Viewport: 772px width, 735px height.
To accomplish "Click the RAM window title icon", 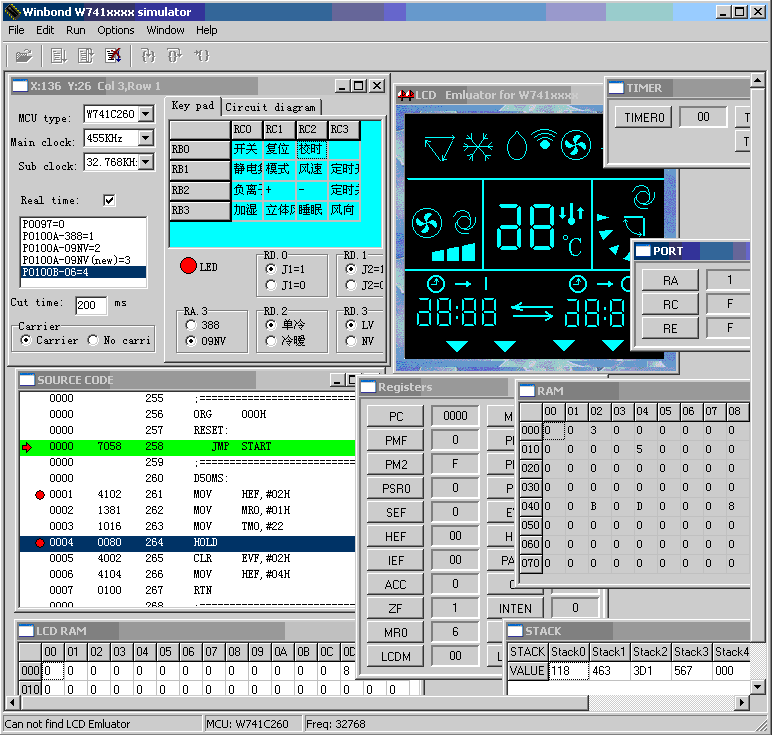I will [527, 391].
